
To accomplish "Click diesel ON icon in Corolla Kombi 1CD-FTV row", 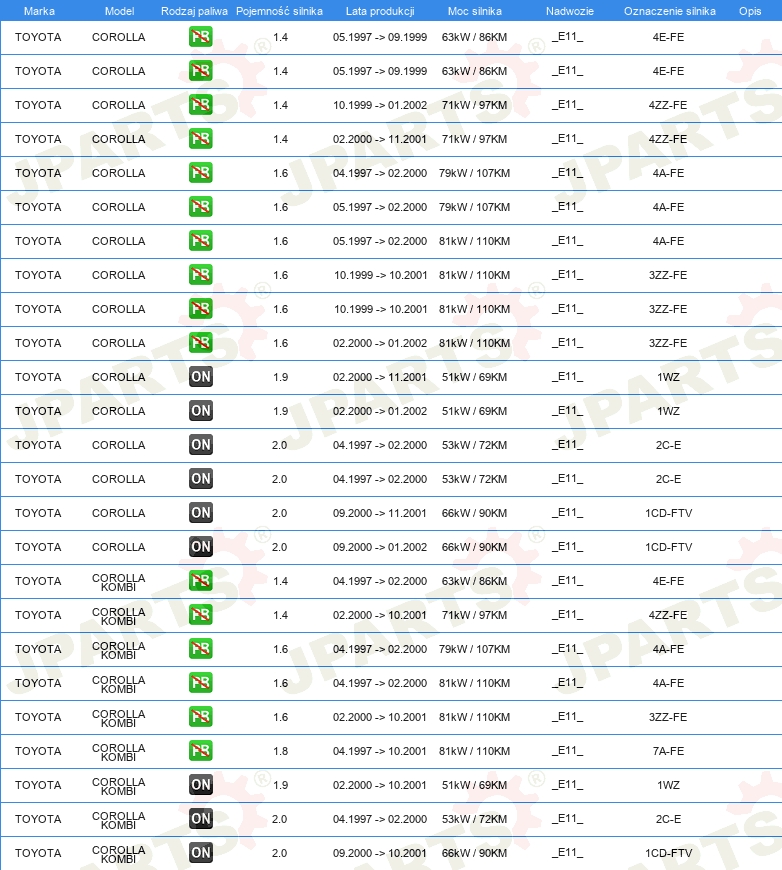I will 200,853.
